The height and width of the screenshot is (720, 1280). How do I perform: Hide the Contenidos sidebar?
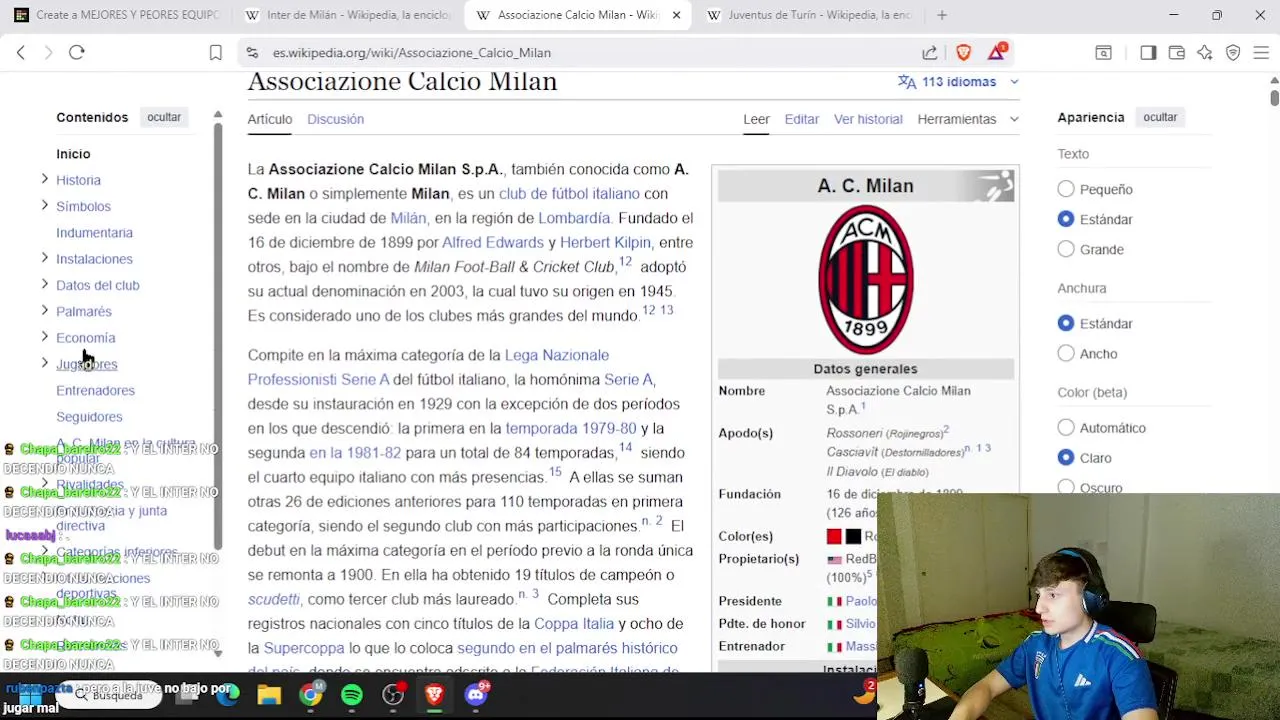pos(164,117)
